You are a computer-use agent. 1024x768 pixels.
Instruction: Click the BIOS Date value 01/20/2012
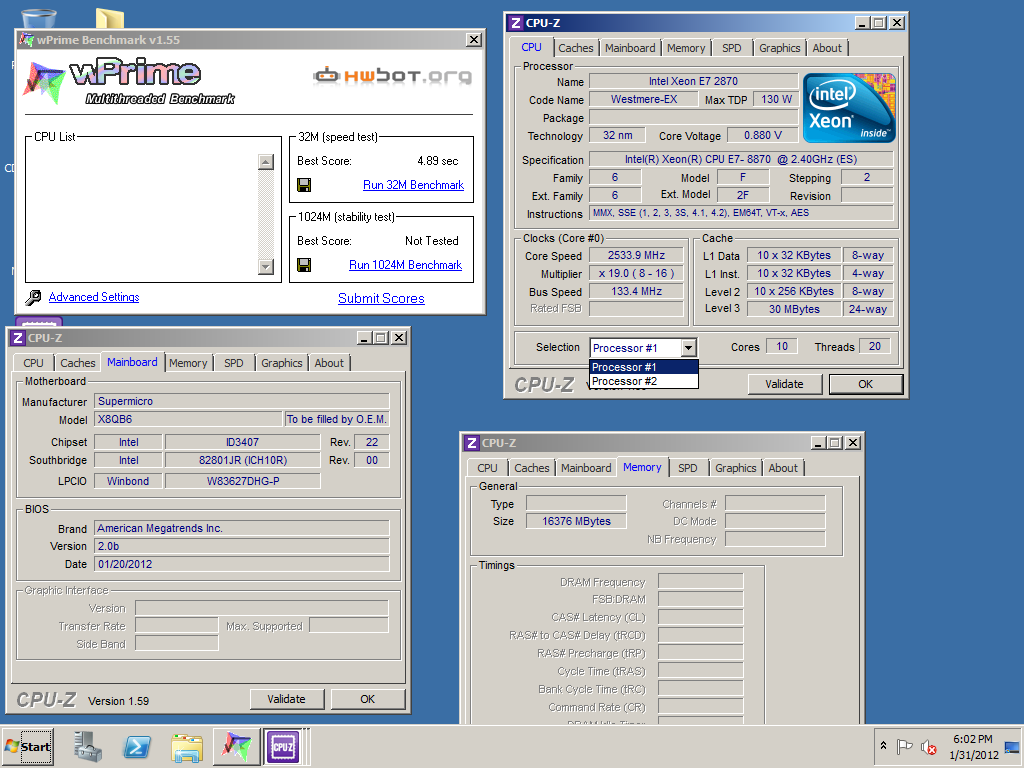(x=242, y=564)
